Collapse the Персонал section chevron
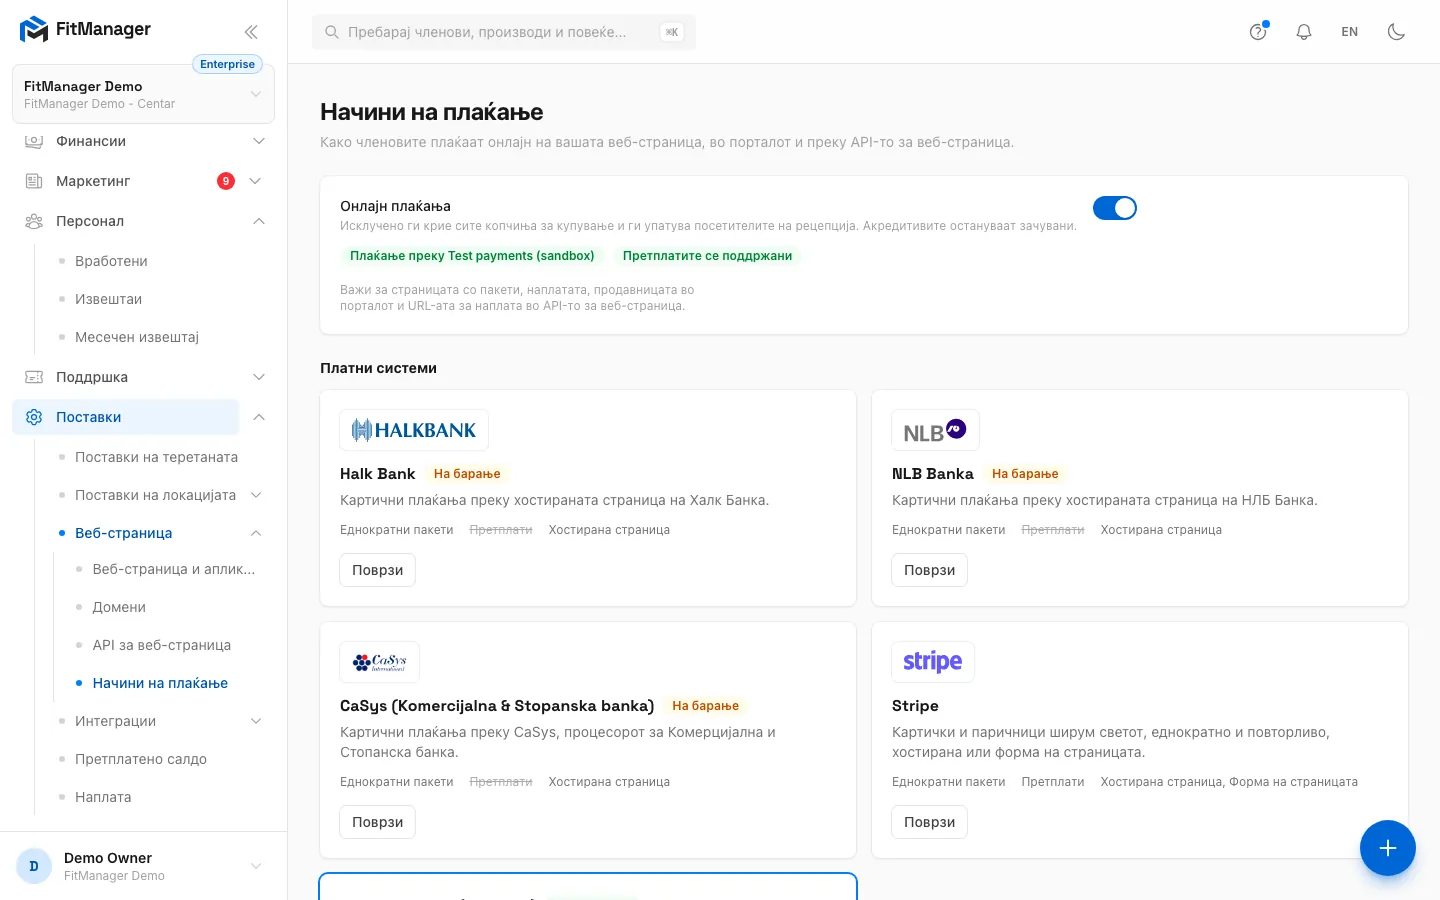Viewport: 1440px width, 900px height. point(259,221)
